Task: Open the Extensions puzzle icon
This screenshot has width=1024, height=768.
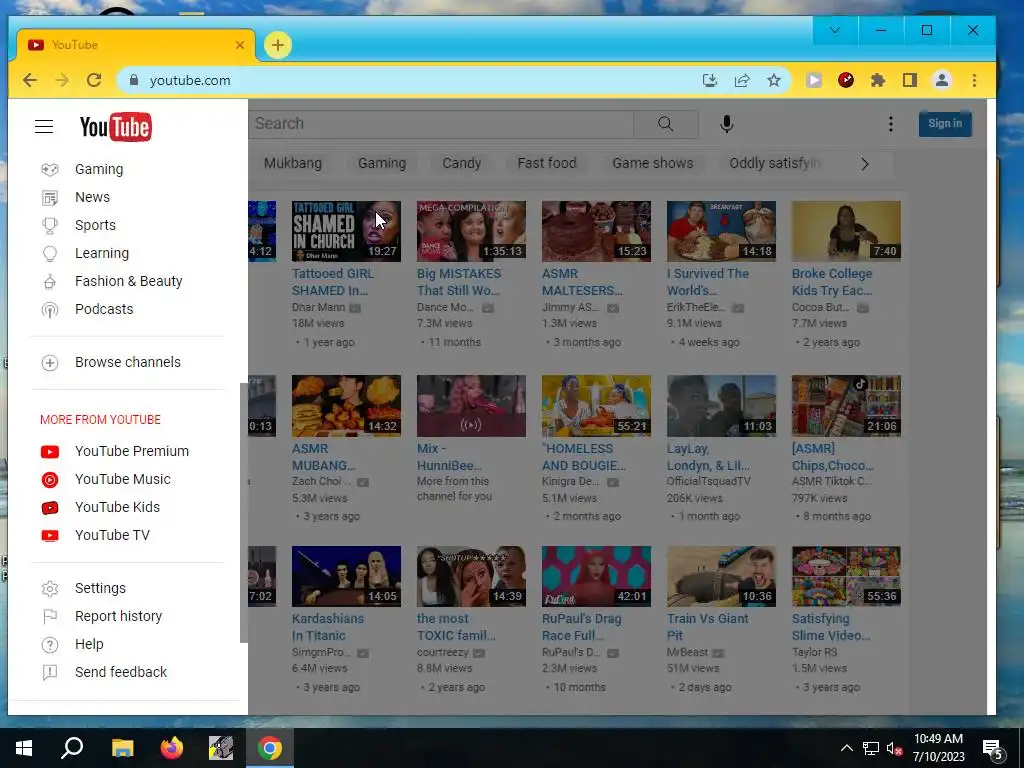Action: 878,80
